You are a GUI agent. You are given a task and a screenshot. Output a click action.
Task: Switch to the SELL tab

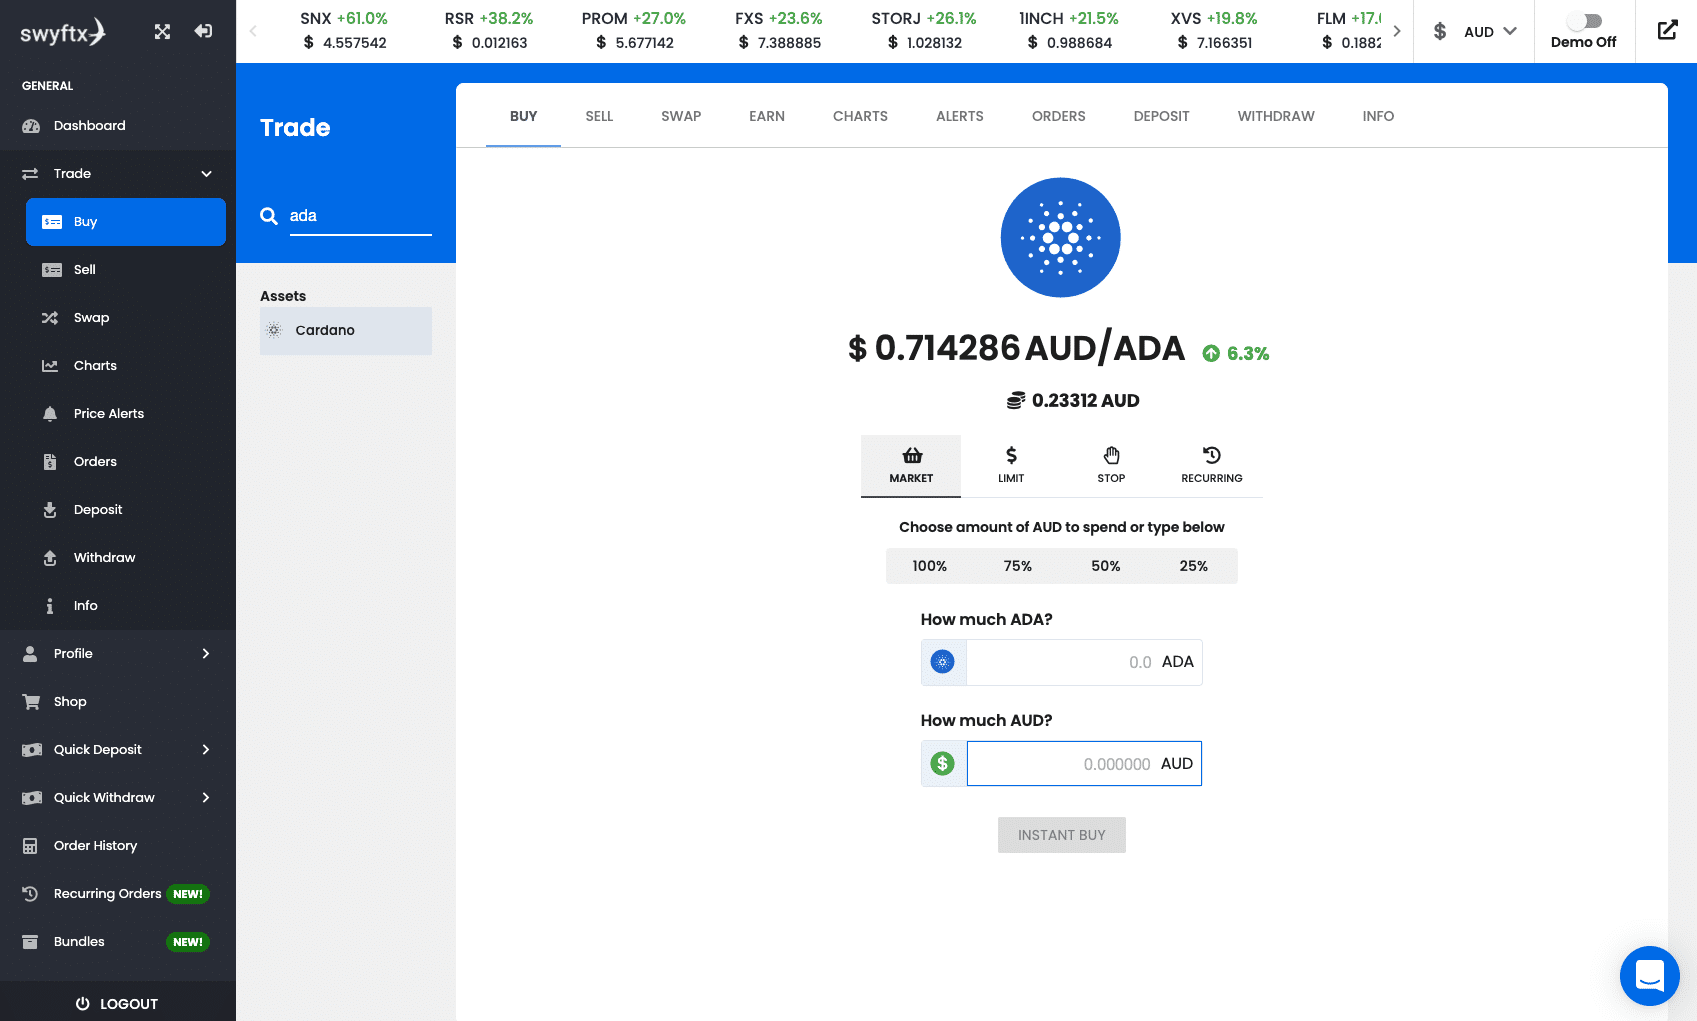point(599,116)
